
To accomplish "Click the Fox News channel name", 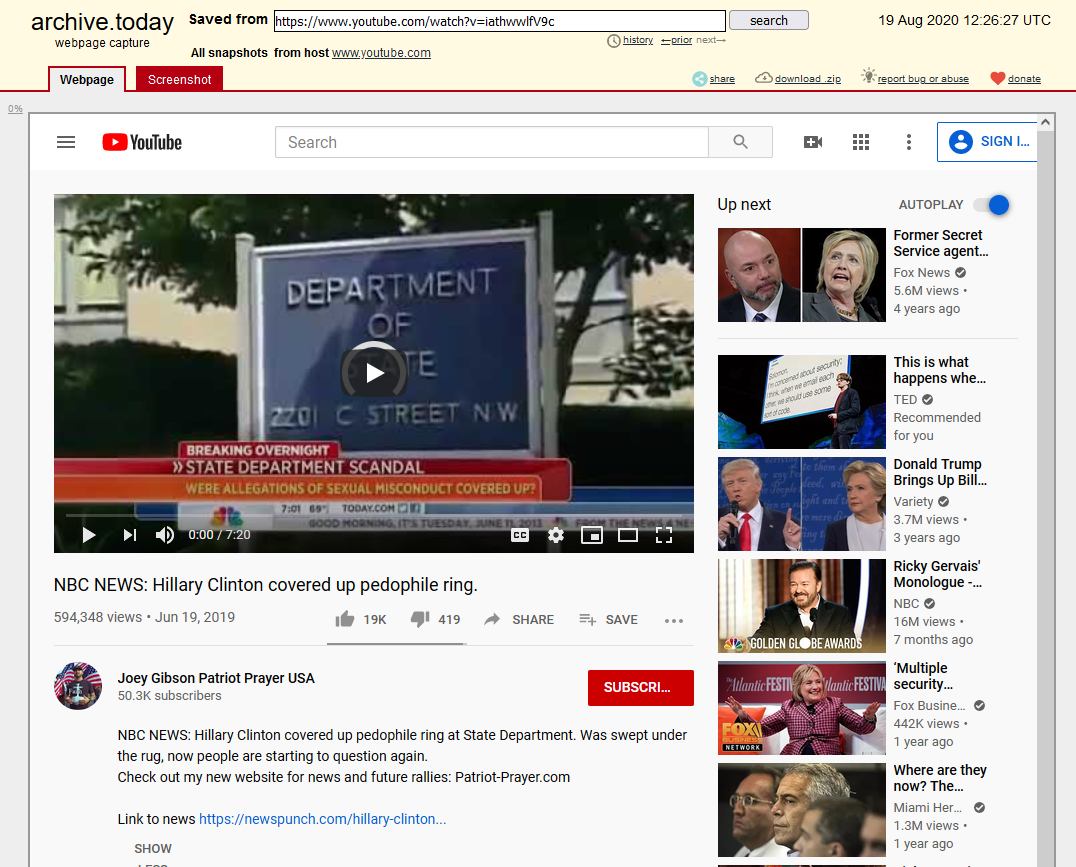I will (922, 273).
